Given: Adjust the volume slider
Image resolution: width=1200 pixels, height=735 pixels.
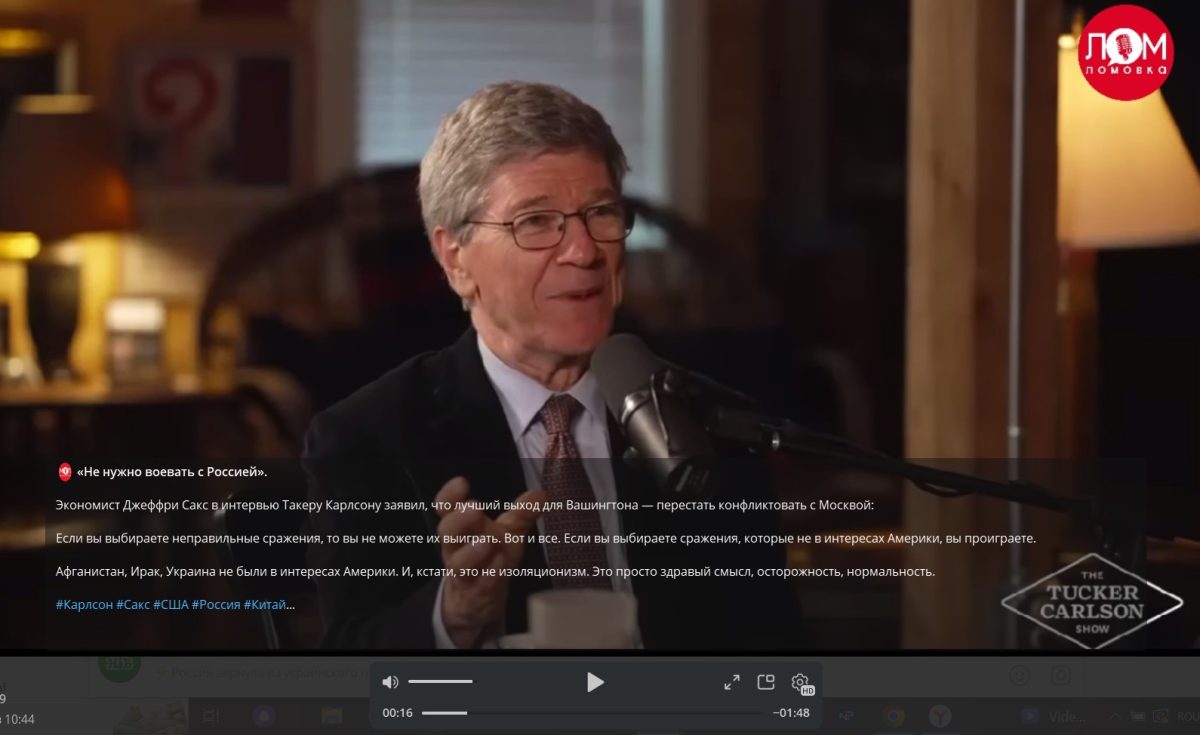Looking at the screenshot, I should [440, 682].
